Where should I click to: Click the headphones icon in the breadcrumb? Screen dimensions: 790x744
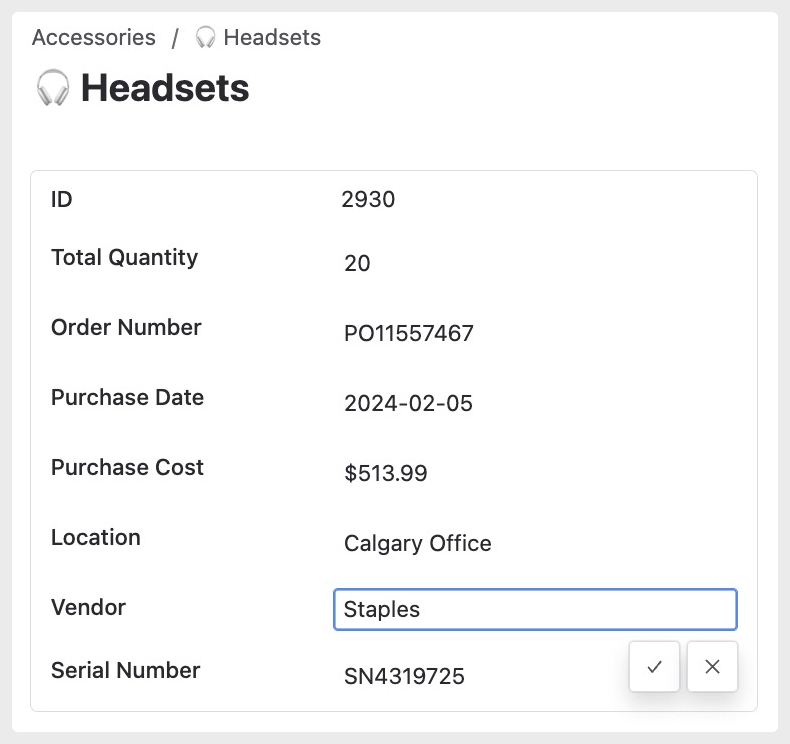[205, 37]
